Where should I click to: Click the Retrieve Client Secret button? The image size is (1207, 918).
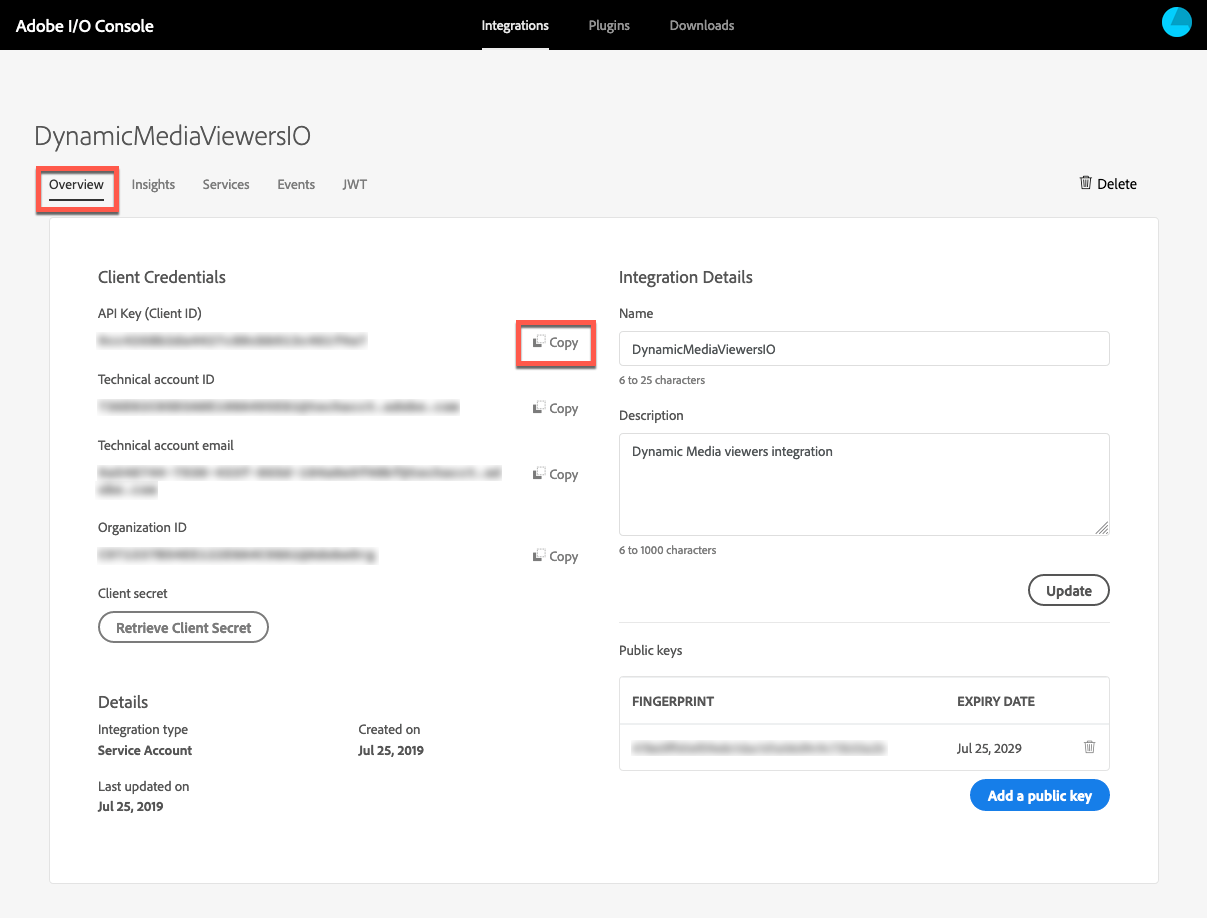pyautogui.click(x=183, y=627)
